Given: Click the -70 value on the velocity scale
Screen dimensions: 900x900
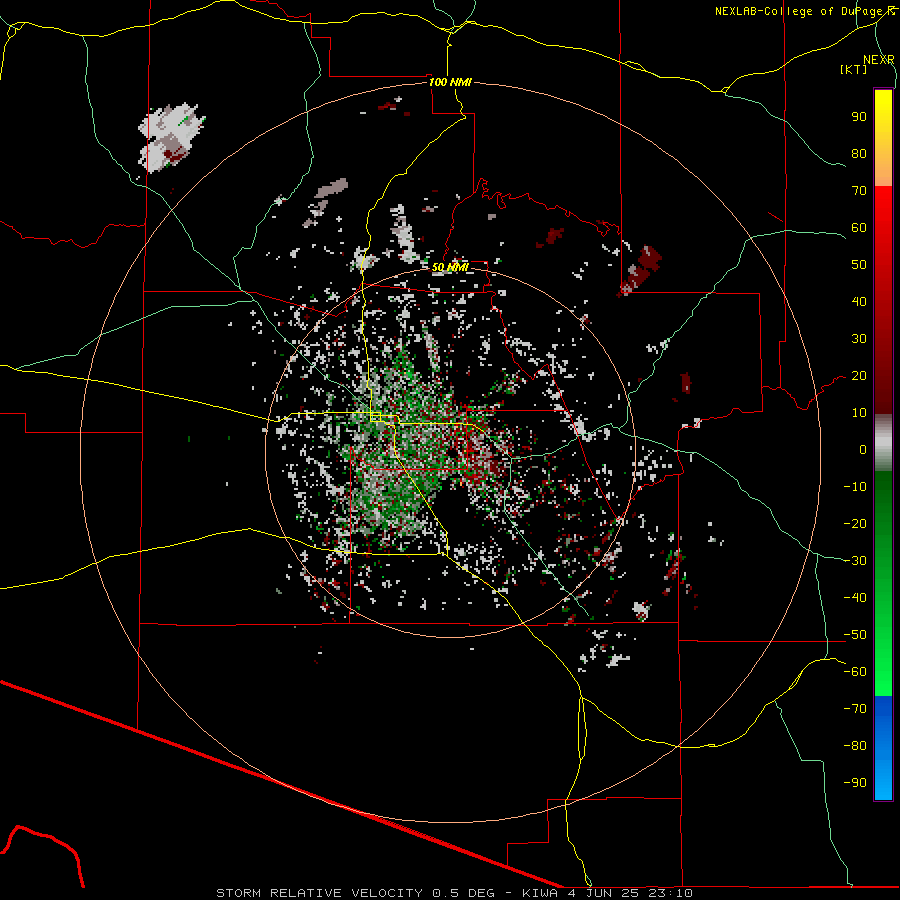Looking at the screenshot, I should click(x=855, y=709).
